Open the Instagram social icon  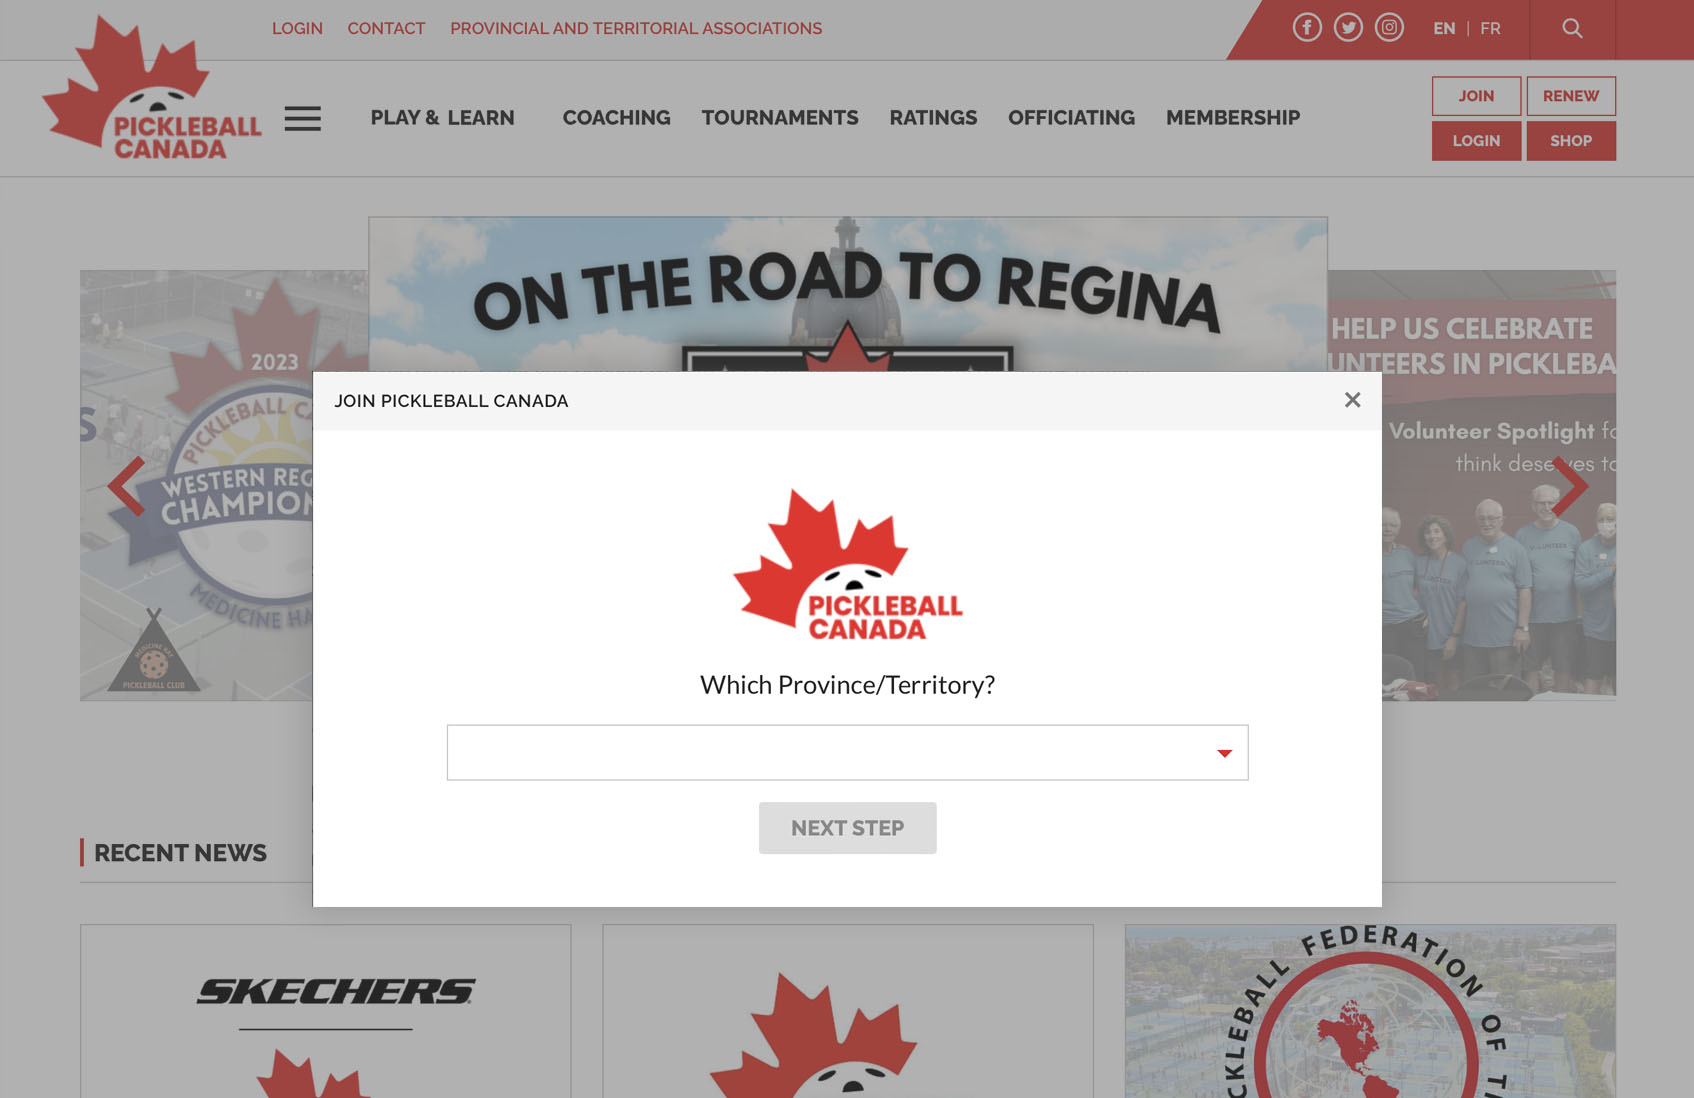click(1389, 28)
